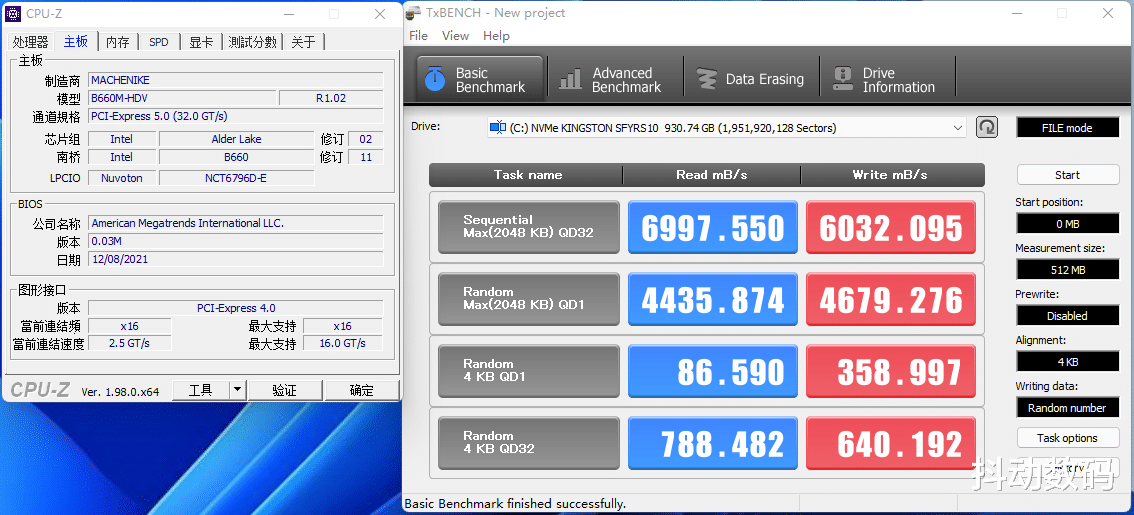Toggle the Sequential Max(2048 KB) QD32 task
Viewport: 1134px width, 515px height.
point(529,227)
